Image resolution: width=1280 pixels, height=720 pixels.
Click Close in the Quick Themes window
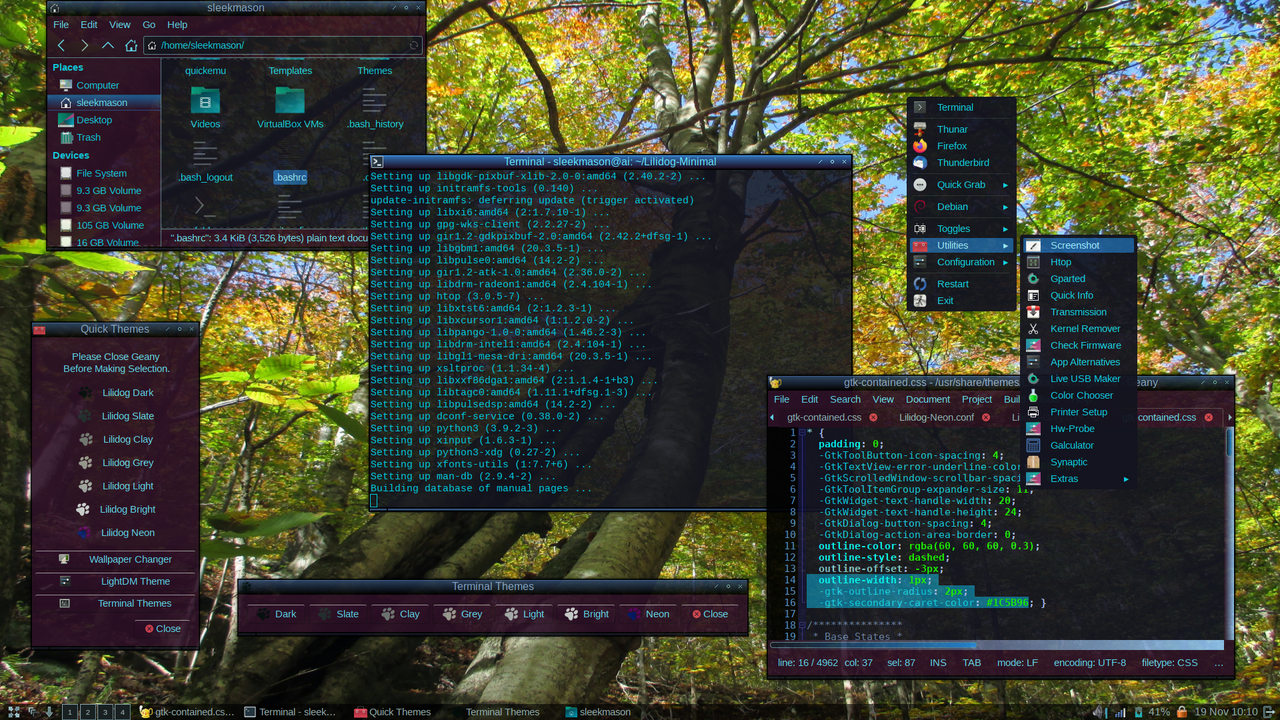pyautogui.click(x=163, y=629)
